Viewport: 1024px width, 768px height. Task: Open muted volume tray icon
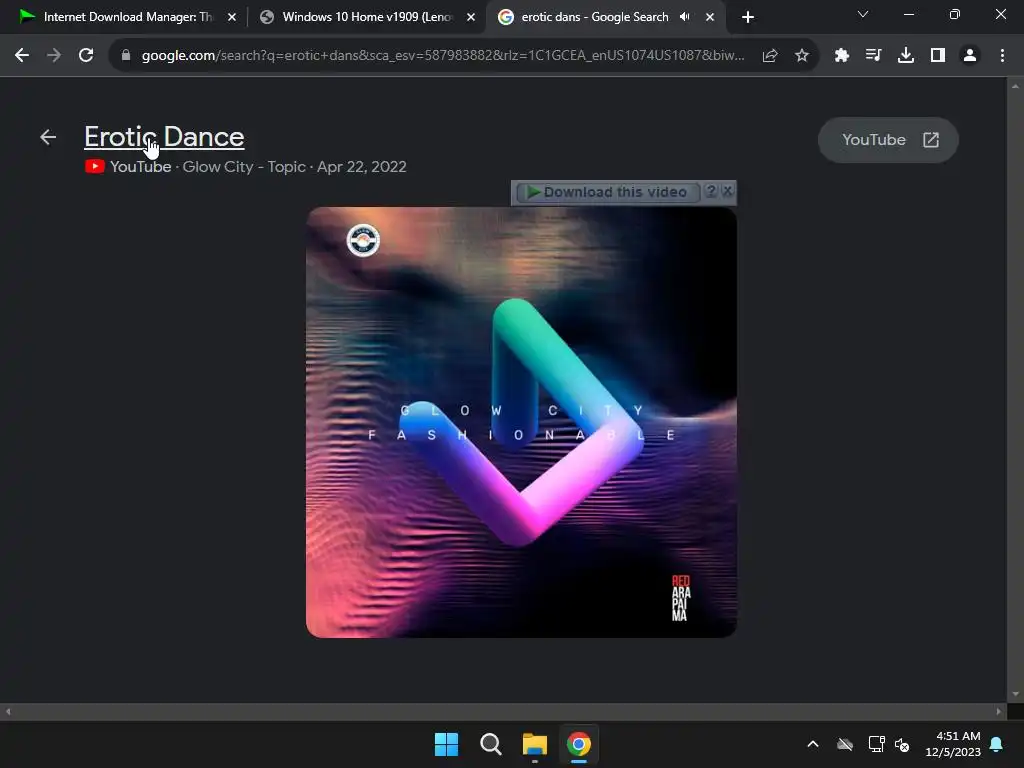(x=902, y=744)
